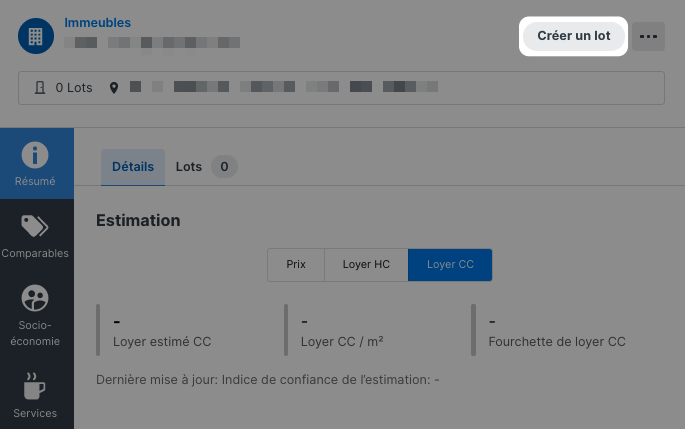The height and width of the screenshot is (429, 685).
Task: Select the Prix estimation toggle
Action: tap(296, 265)
